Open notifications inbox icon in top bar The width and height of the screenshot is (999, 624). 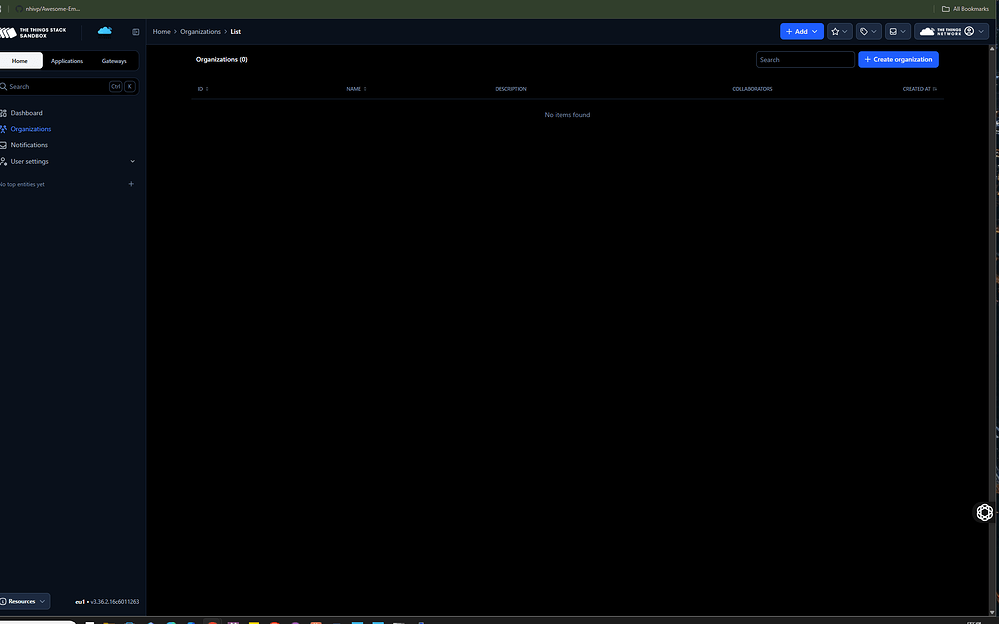[x=897, y=31]
